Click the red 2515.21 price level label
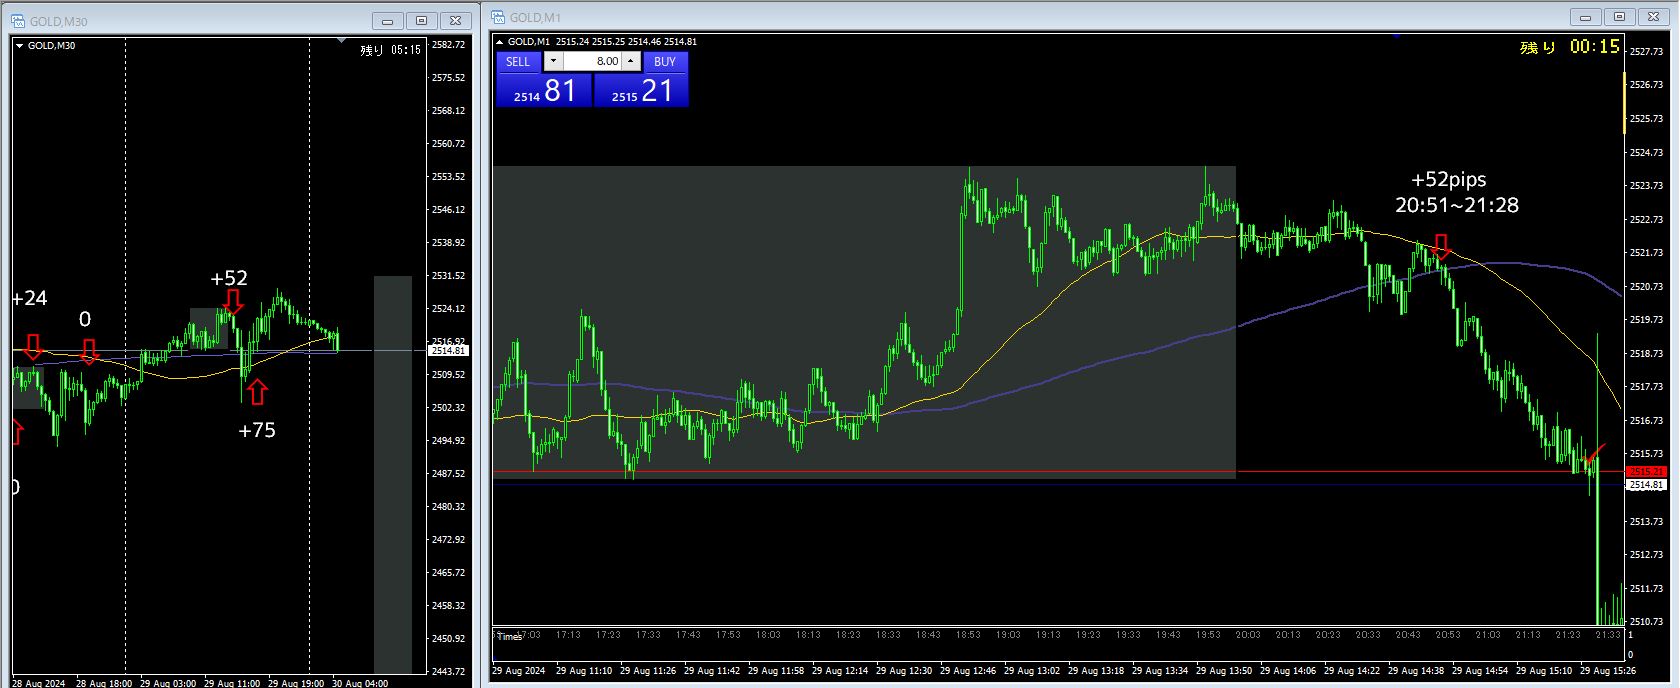Image resolution: width=1680 pixels, height=688 pixels. pyautogui.click(x=1646, y=471)
